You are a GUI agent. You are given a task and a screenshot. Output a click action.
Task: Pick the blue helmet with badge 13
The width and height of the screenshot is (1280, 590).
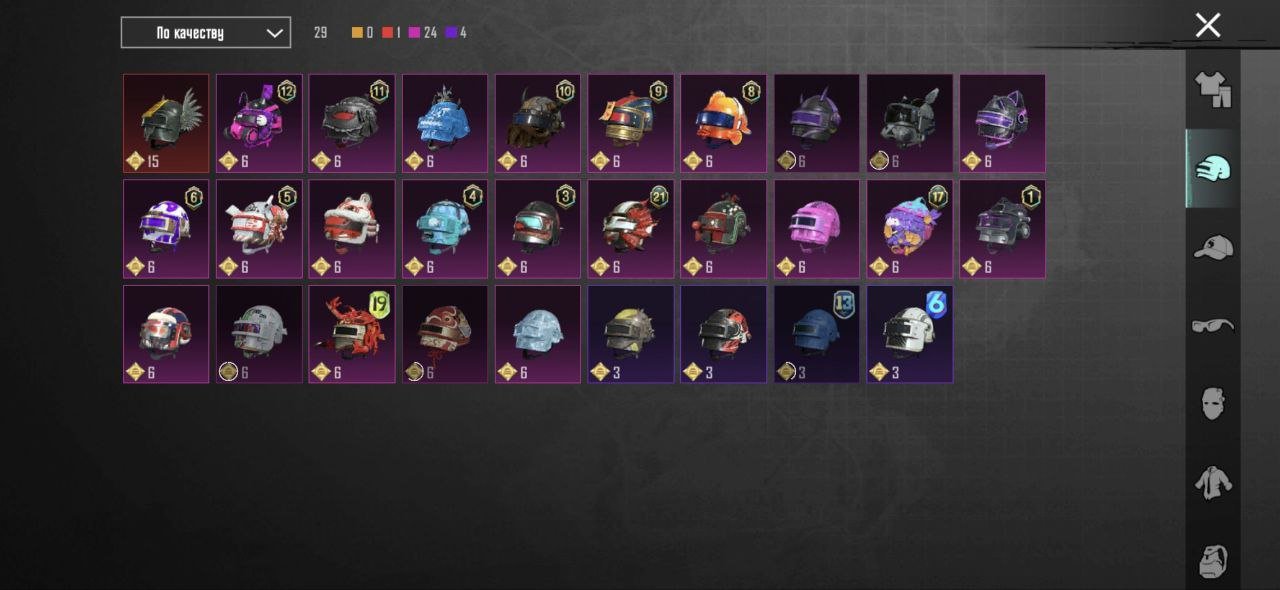click(x=817, y=334)
